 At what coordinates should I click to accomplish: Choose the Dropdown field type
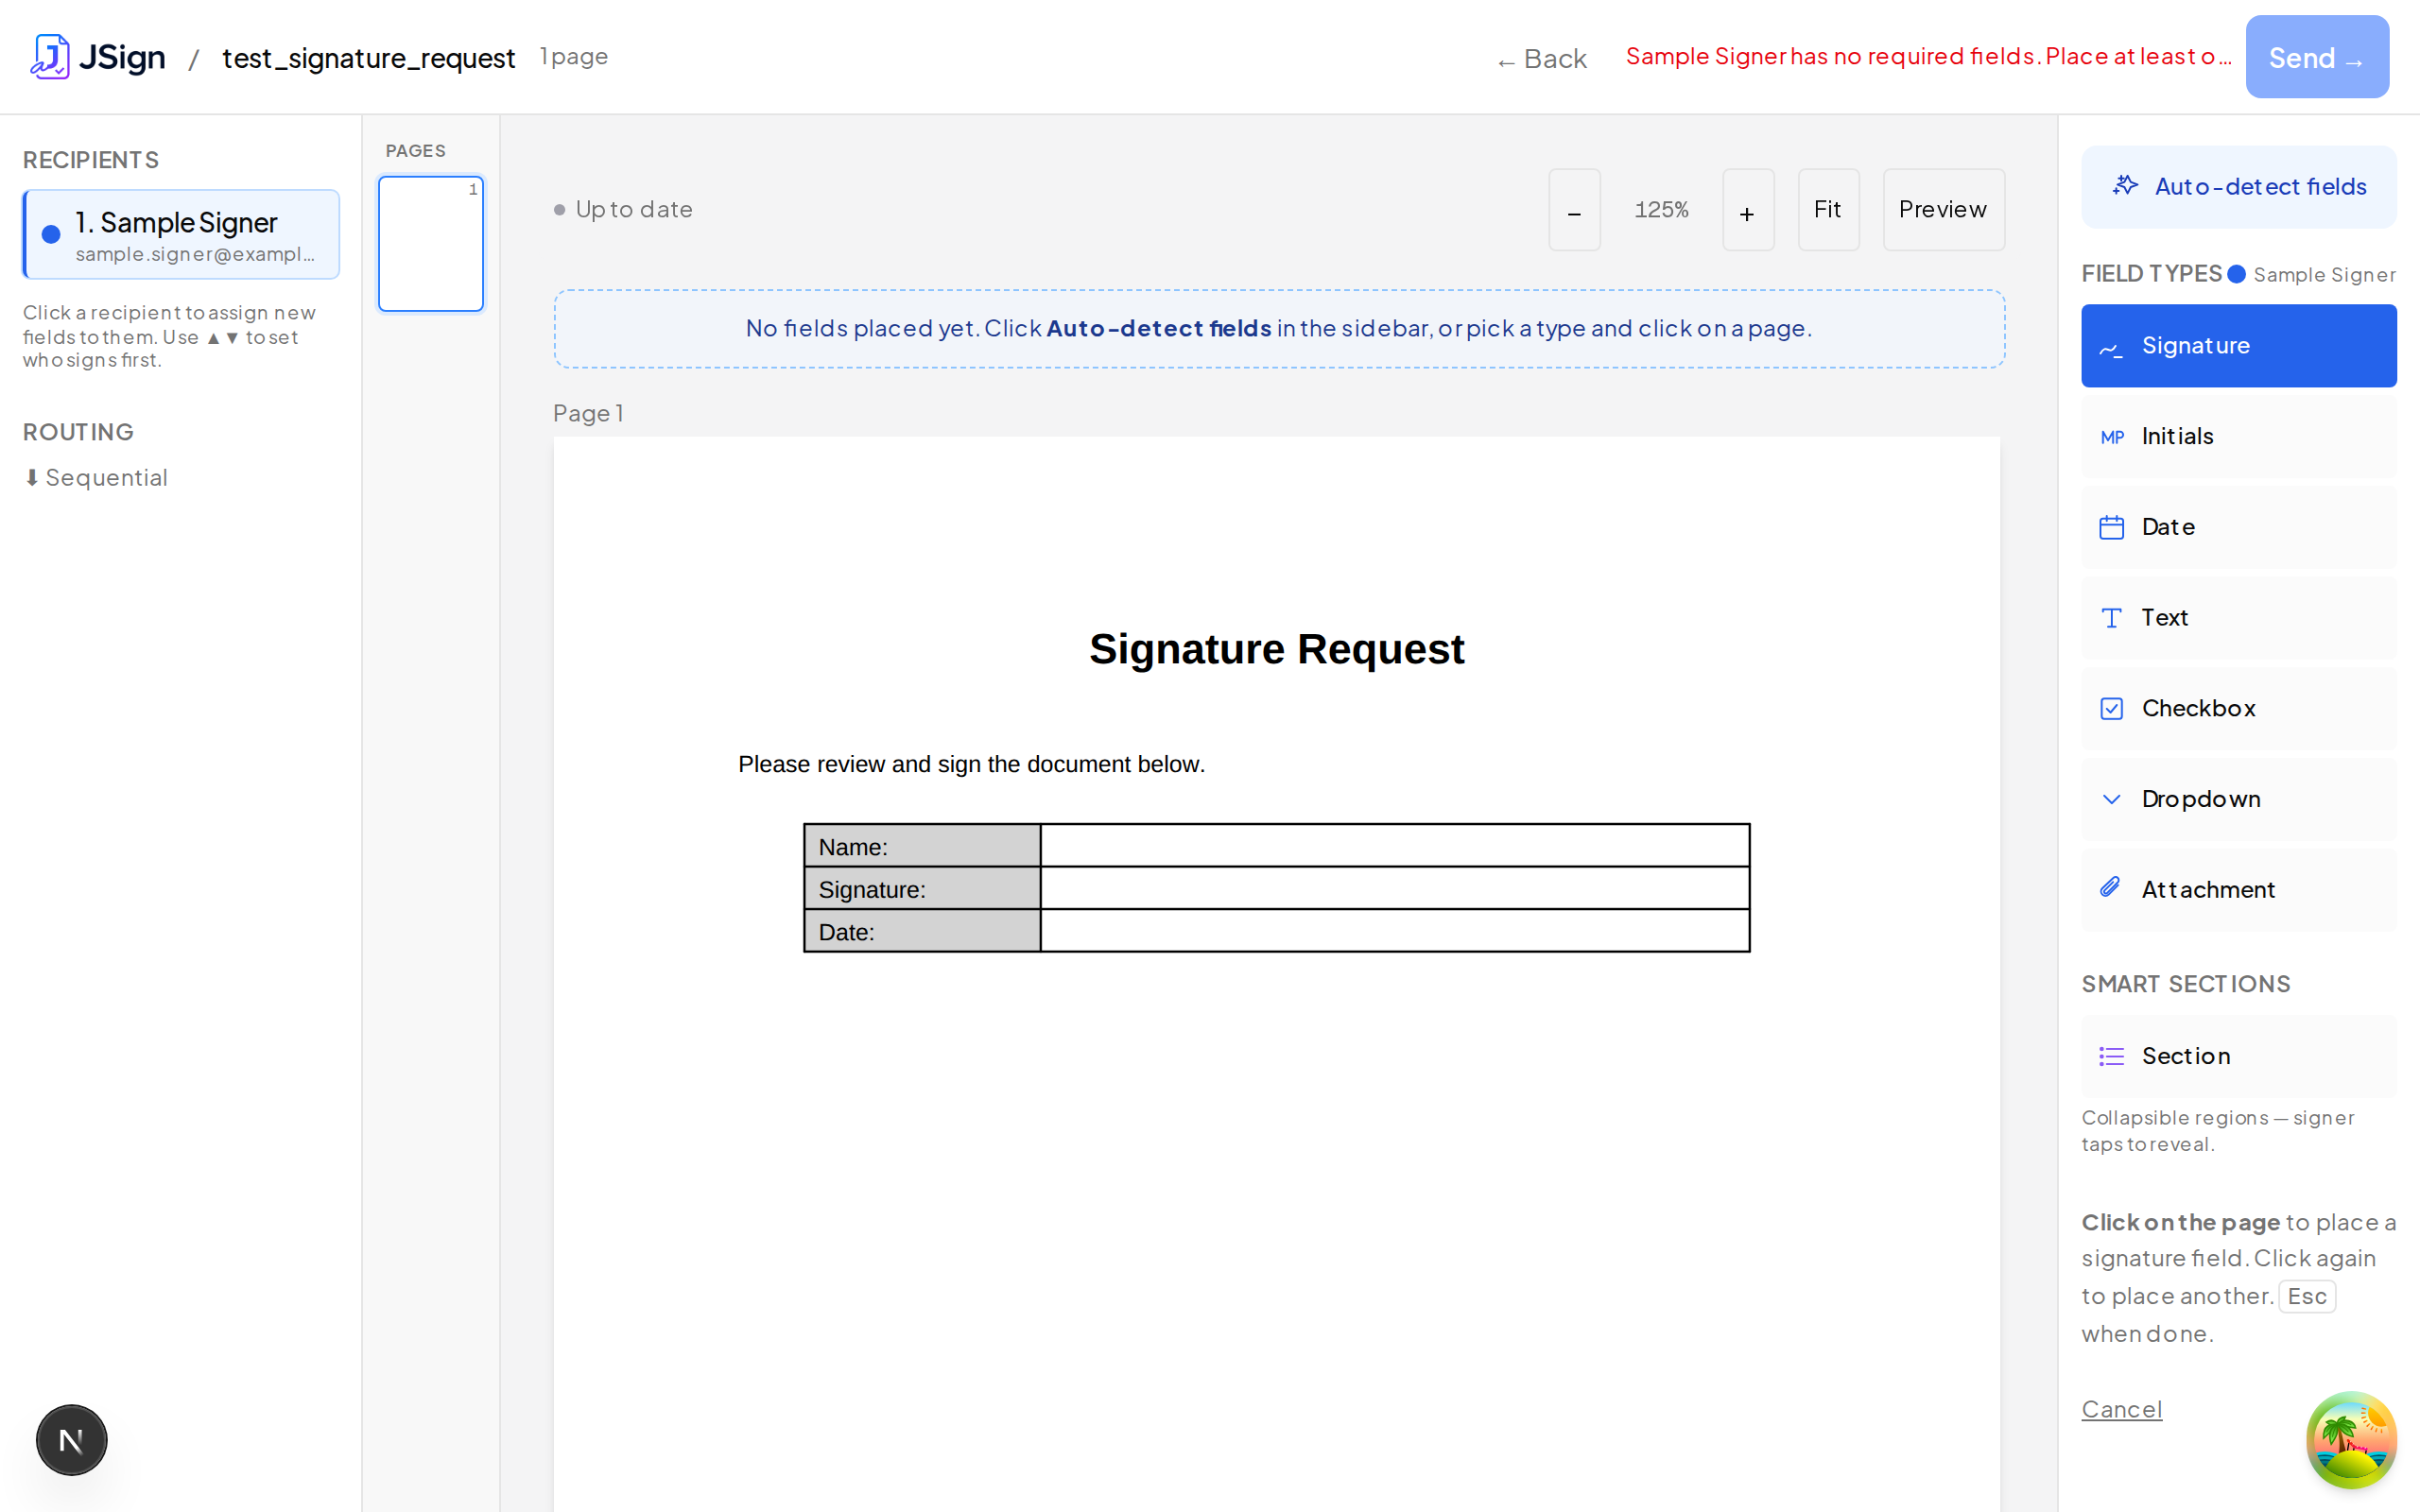(2238, 799)
